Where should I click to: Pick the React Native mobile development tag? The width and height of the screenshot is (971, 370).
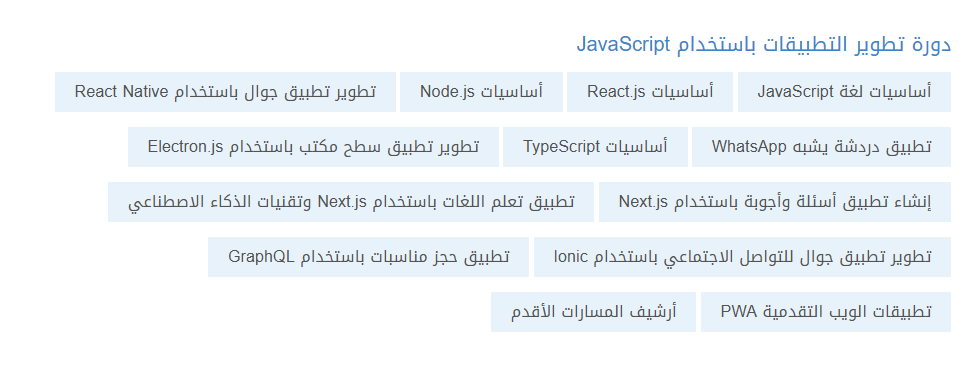pos(225,92)
